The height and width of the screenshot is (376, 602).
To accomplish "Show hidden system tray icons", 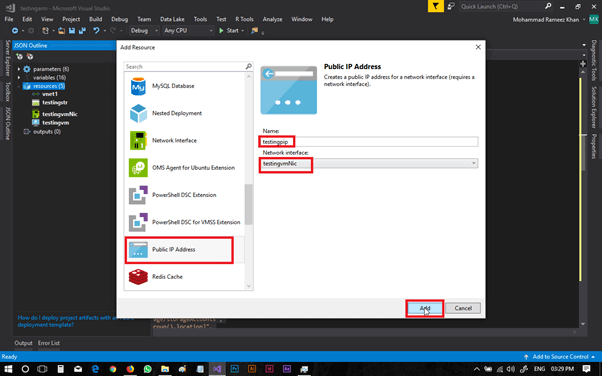I will tap(476, 369).
